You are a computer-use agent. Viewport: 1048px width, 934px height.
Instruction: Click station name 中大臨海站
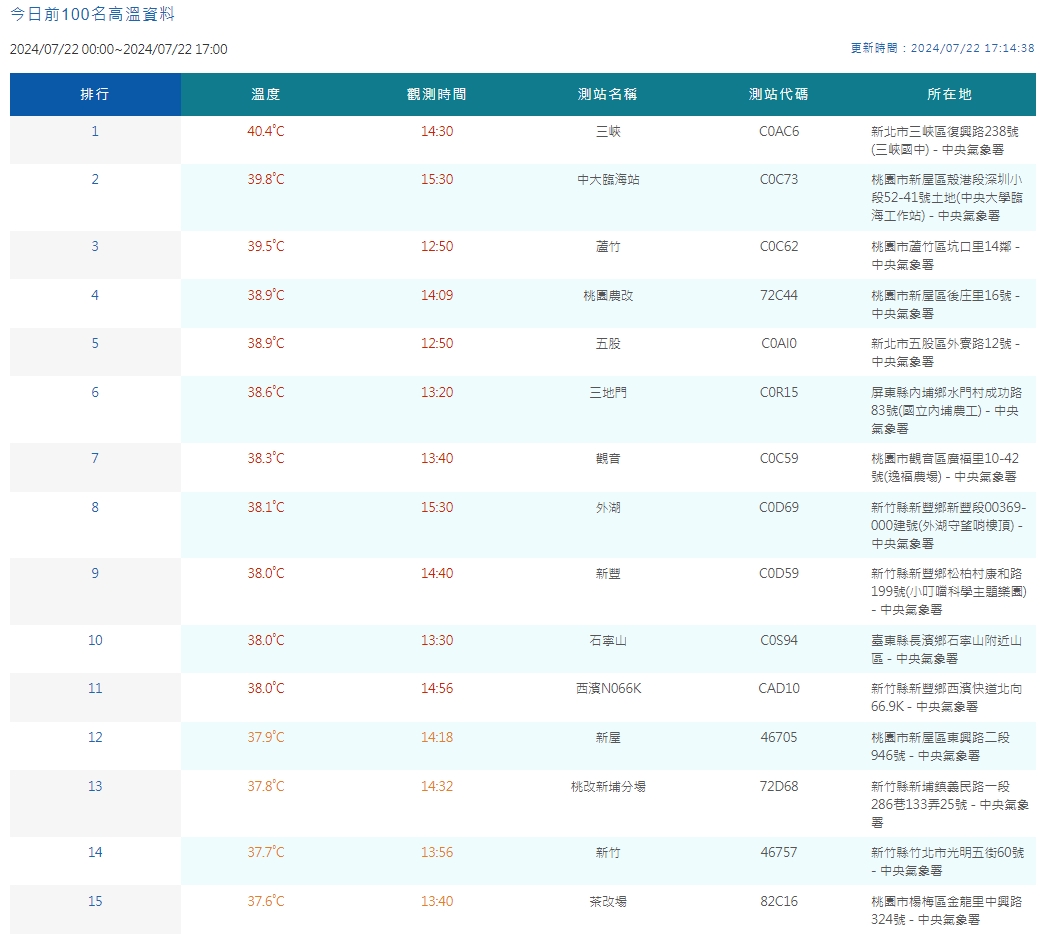[x=608, y=180]
